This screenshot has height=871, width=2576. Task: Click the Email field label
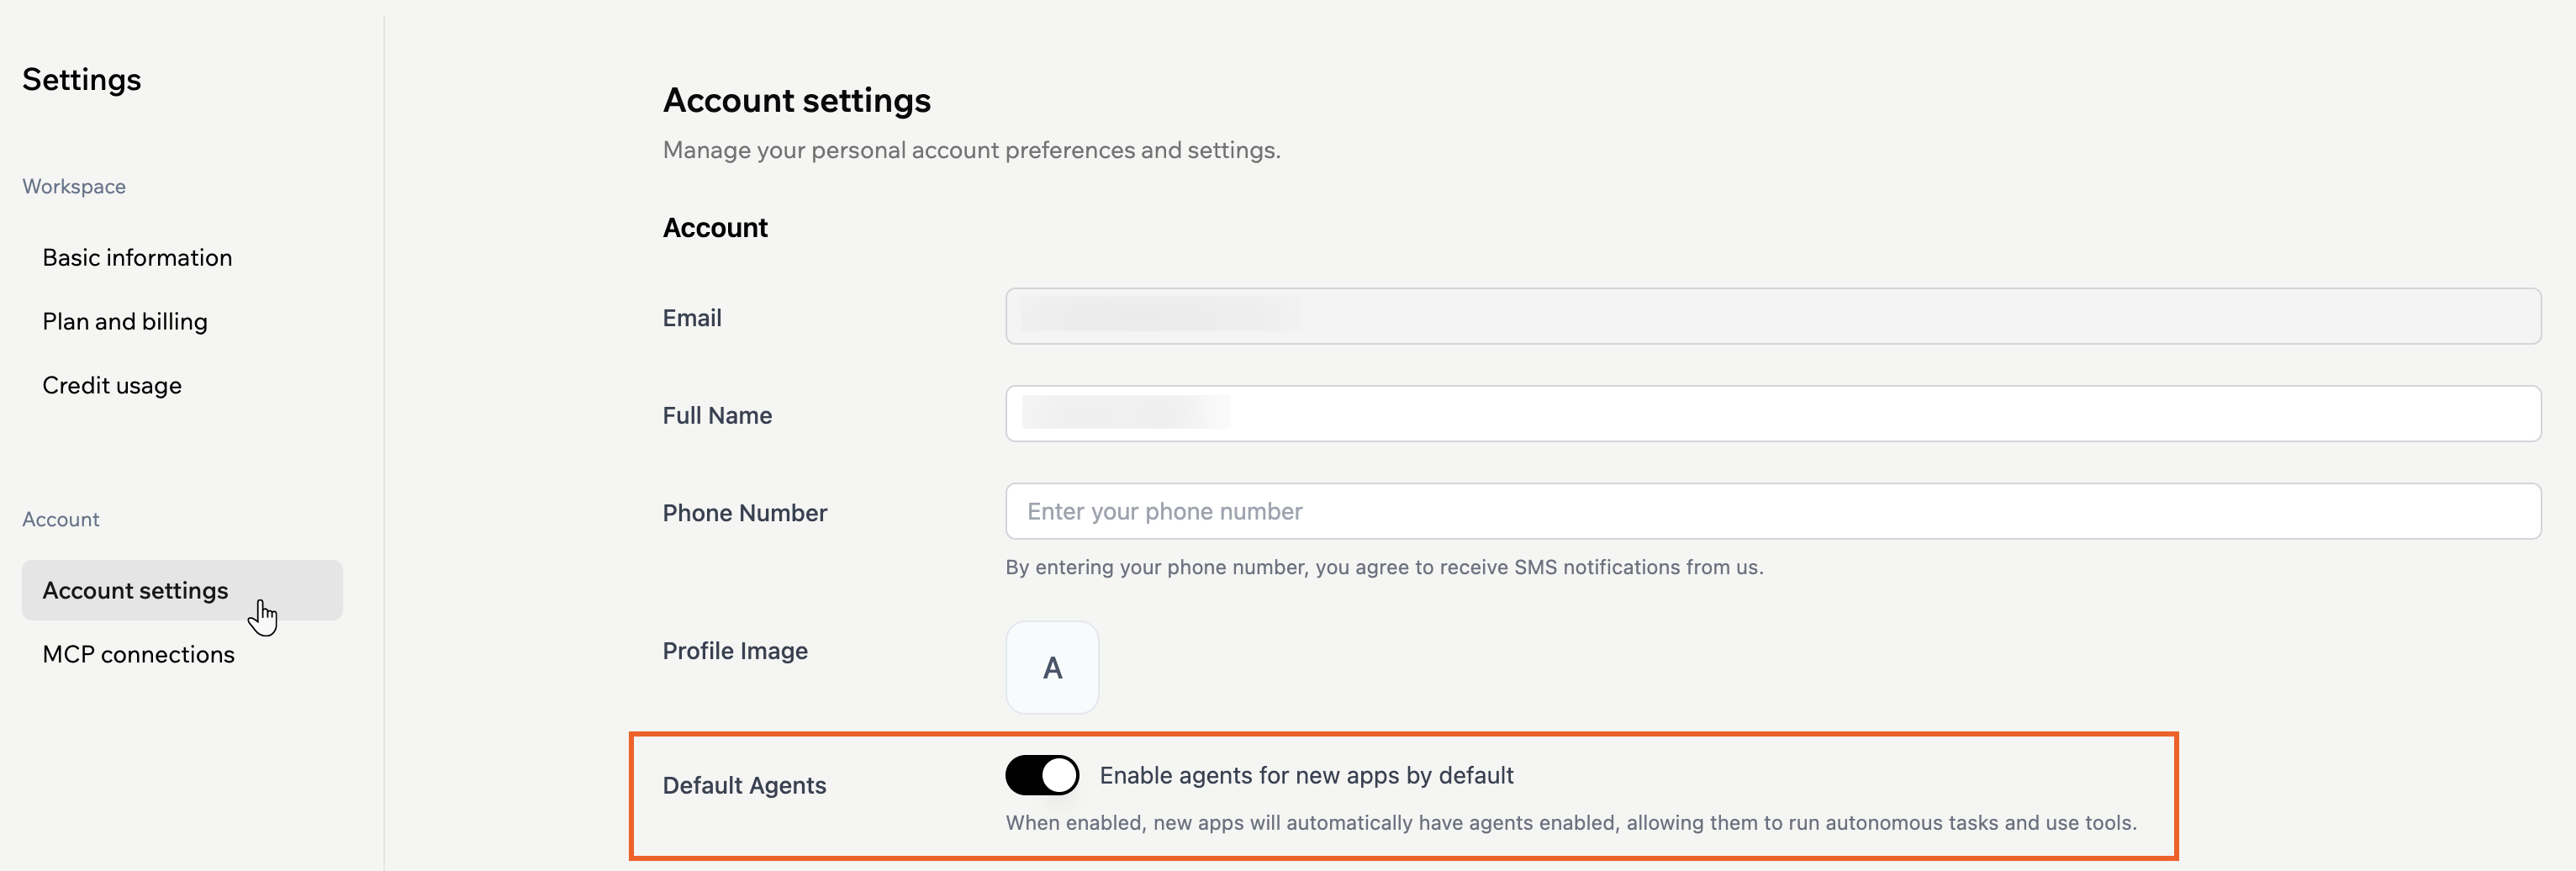click(692, 318)
